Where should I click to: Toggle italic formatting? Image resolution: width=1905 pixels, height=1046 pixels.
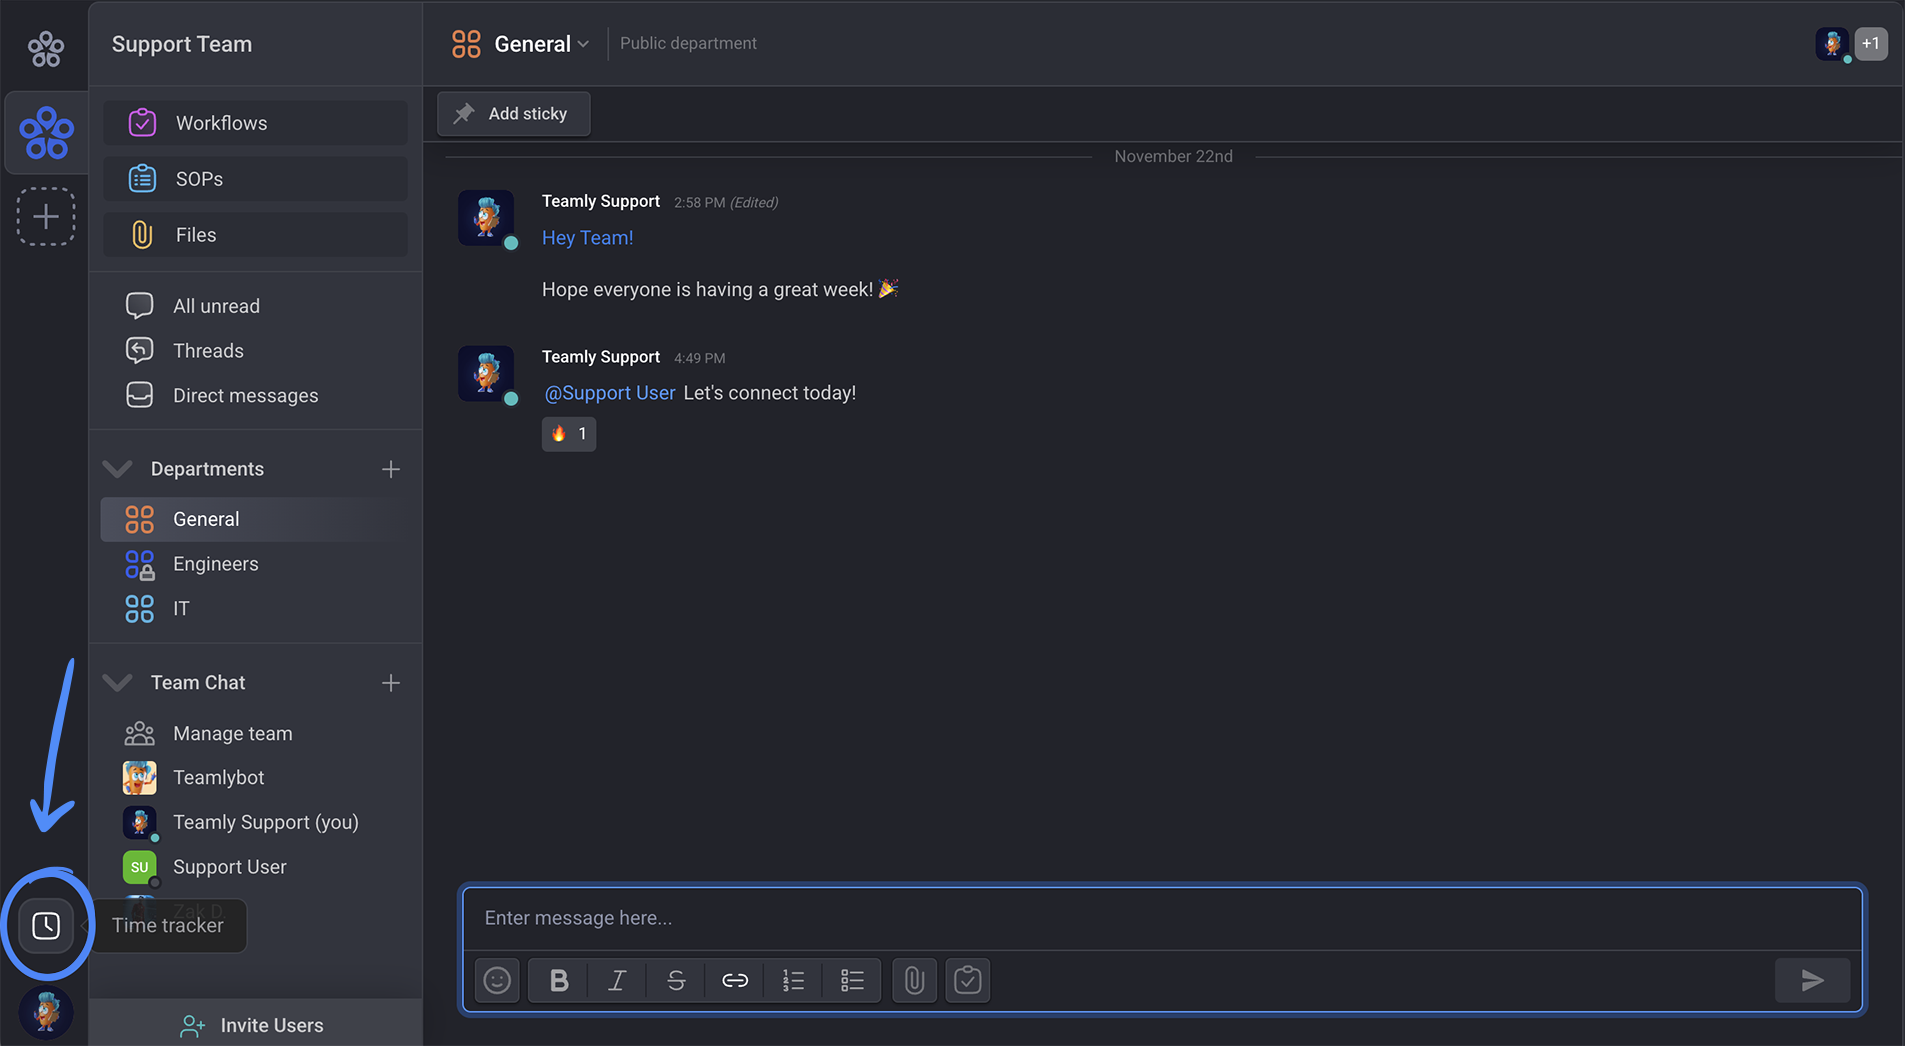617,981
